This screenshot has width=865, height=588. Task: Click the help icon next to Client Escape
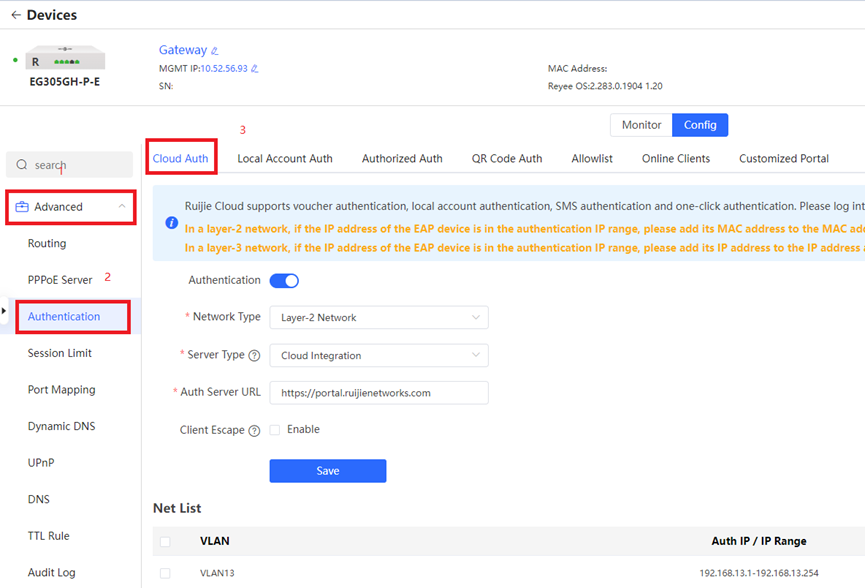click(x=254, y=430)
